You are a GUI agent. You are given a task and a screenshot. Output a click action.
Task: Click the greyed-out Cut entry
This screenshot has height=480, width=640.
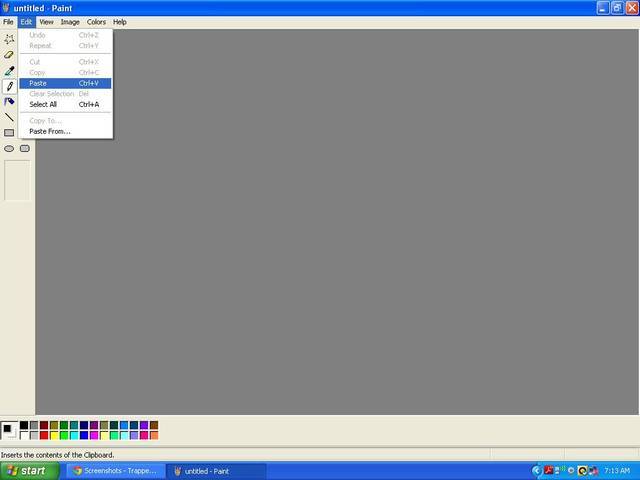tap(65, 62)
